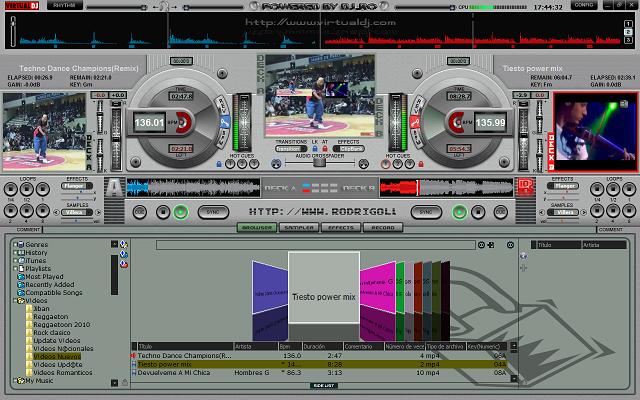640x400 pixels.
Task: Expand the Genres tree node
Action: coord(15,244)
